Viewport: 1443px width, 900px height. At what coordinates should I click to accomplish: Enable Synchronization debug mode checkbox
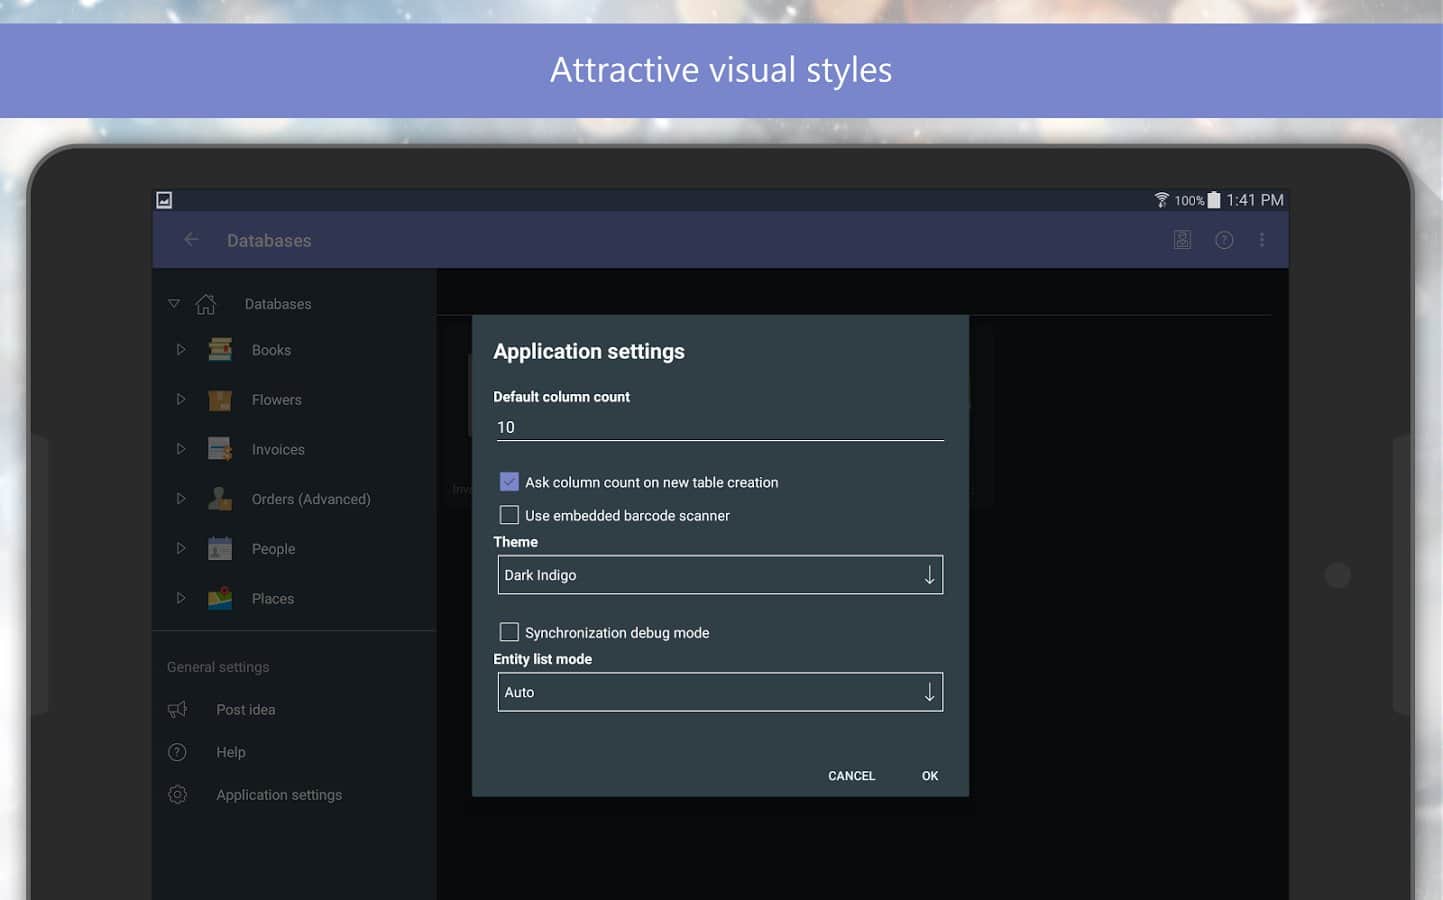[509, 632]
